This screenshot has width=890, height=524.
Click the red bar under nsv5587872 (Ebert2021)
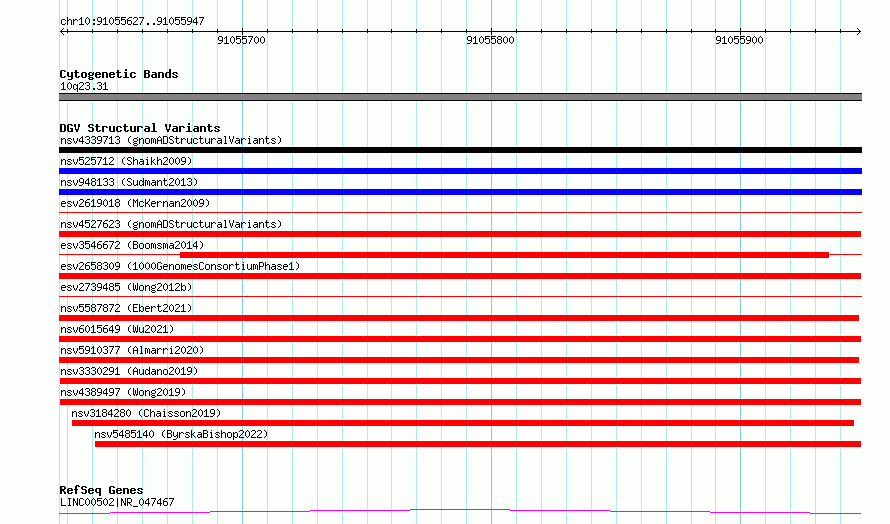click(x=459, y=318)
